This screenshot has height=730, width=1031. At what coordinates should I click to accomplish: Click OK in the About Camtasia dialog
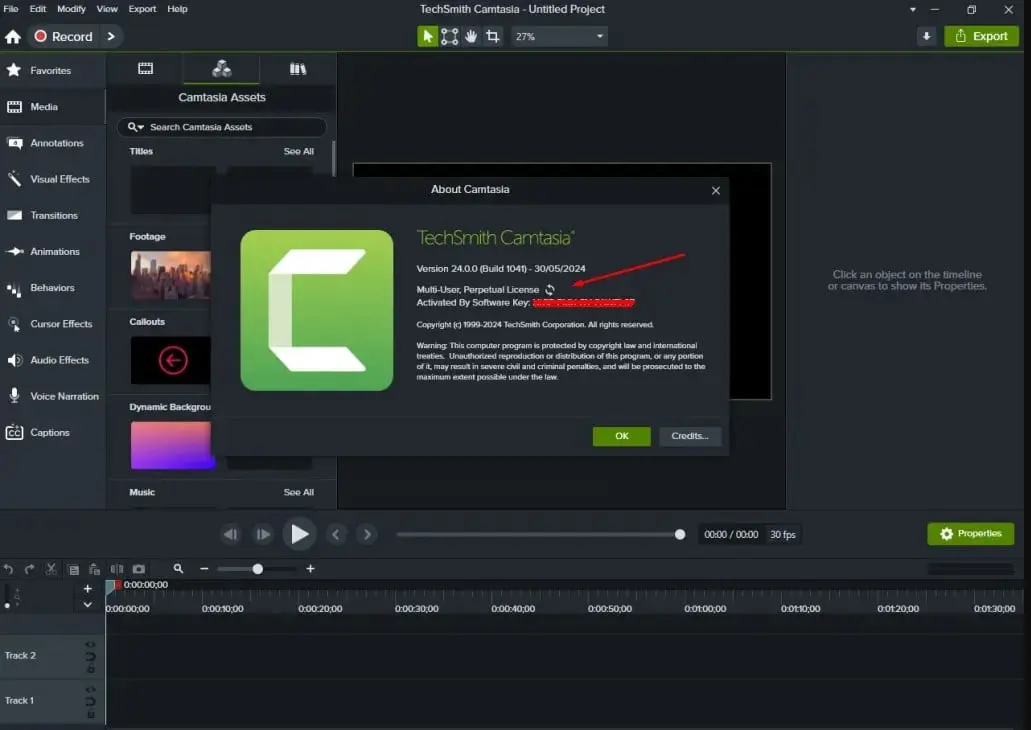click(621, 436)
